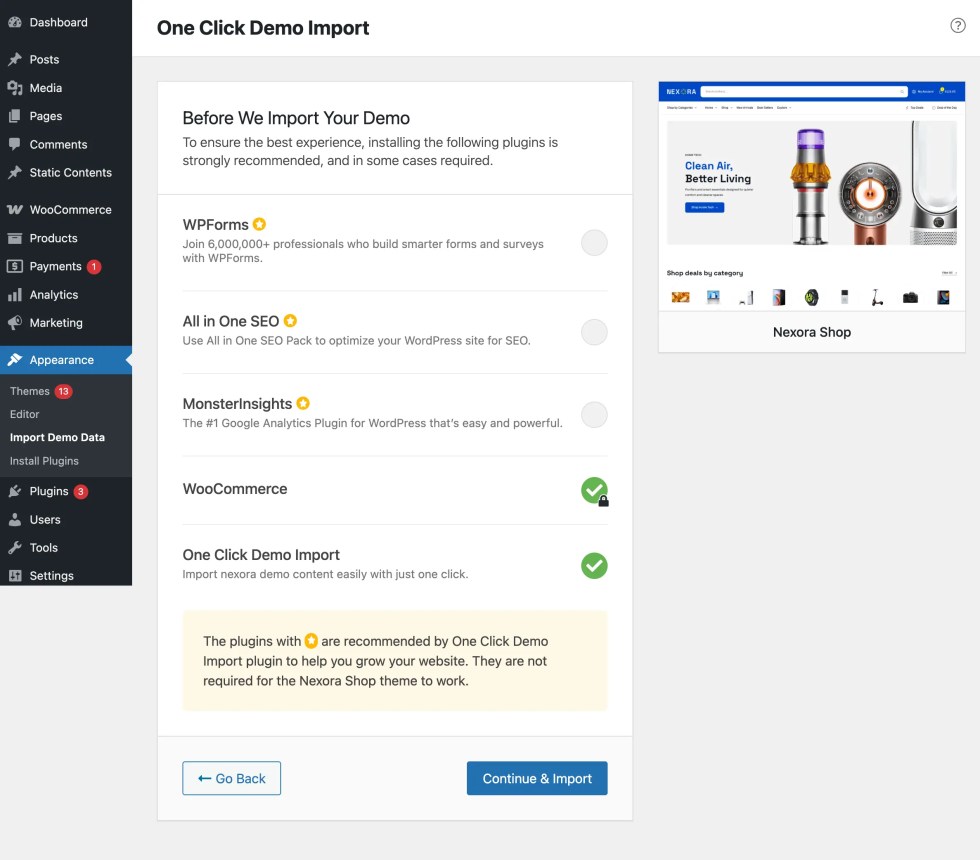Open the WooCommerce menu label

(71, 210)
